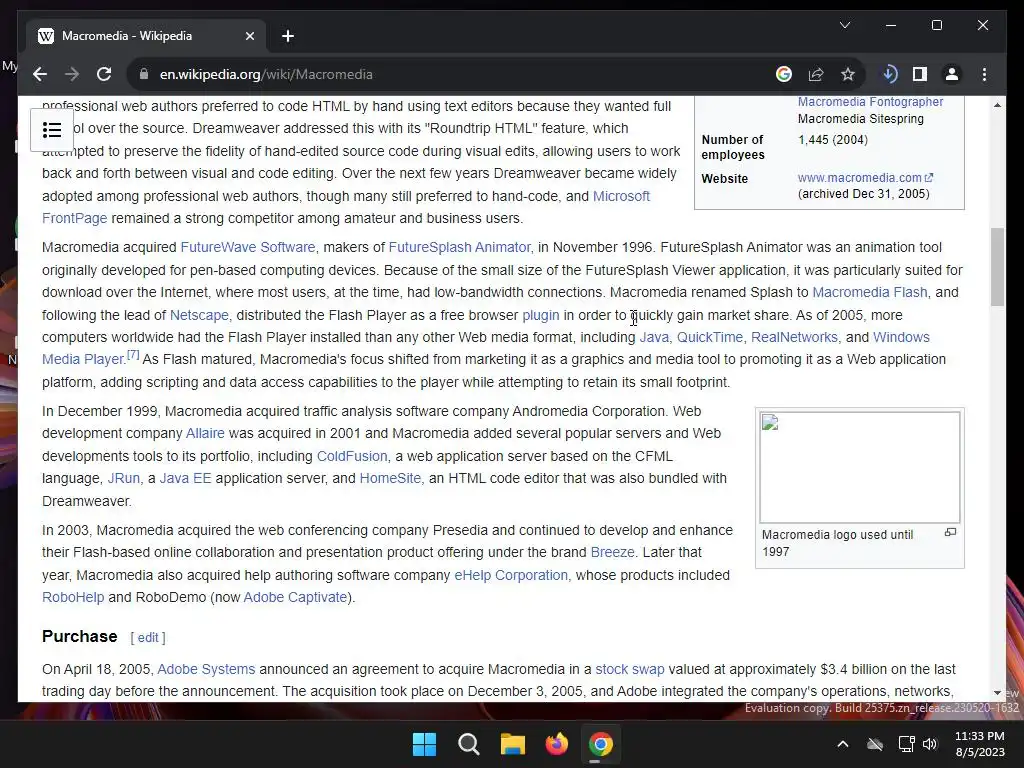Follow the Netscape link
Screen dimensions: 1024x768
[199, 315]
